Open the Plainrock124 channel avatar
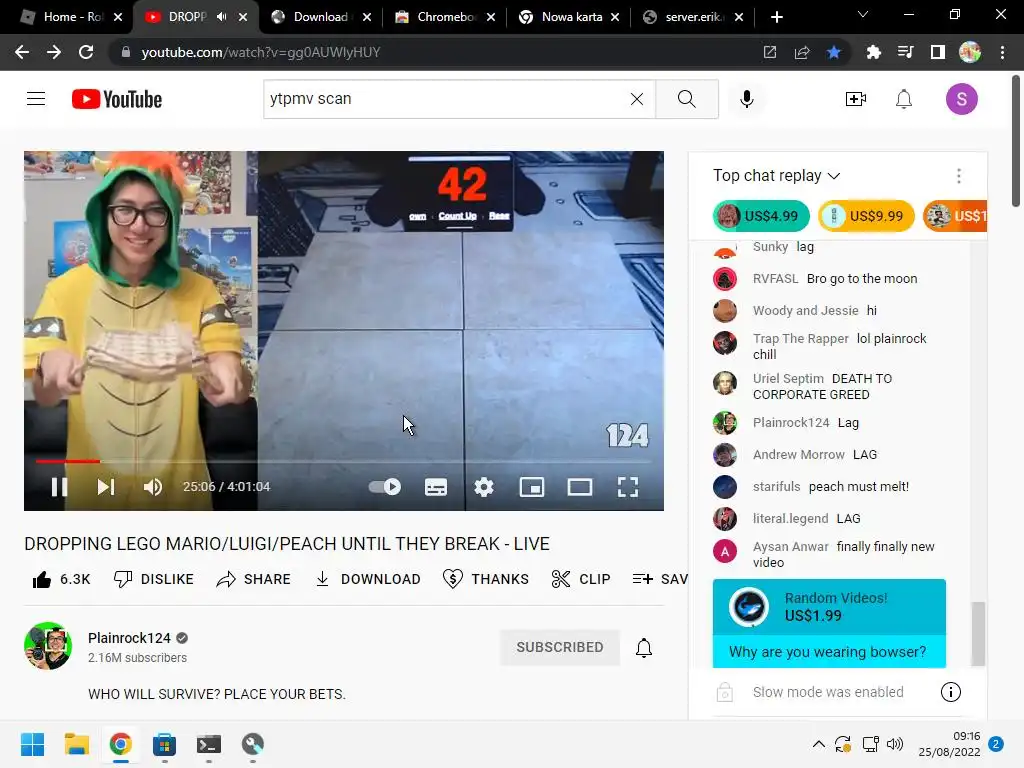 click(48, 646)
